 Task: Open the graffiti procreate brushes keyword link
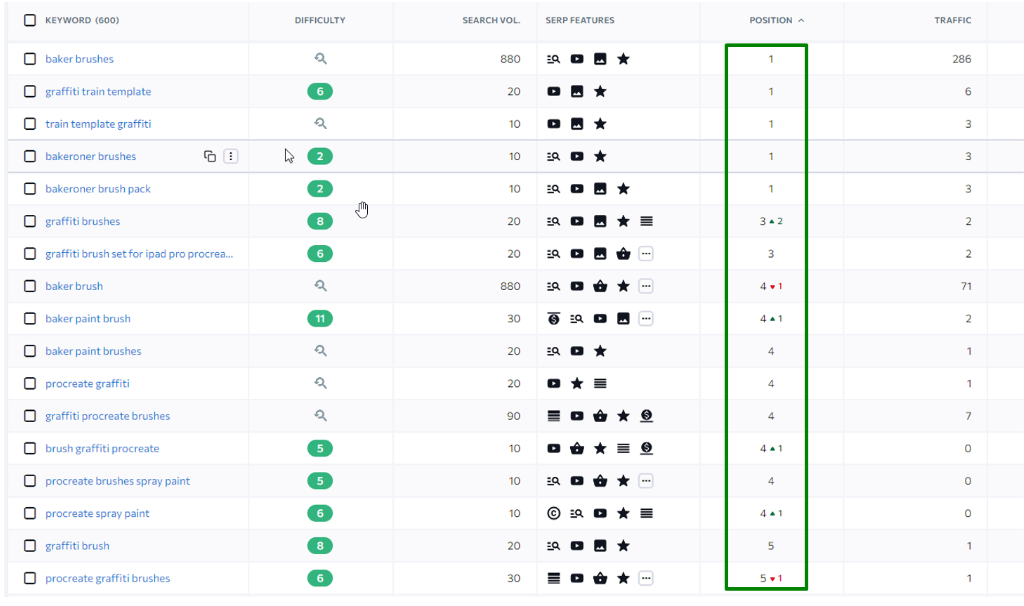107,416
